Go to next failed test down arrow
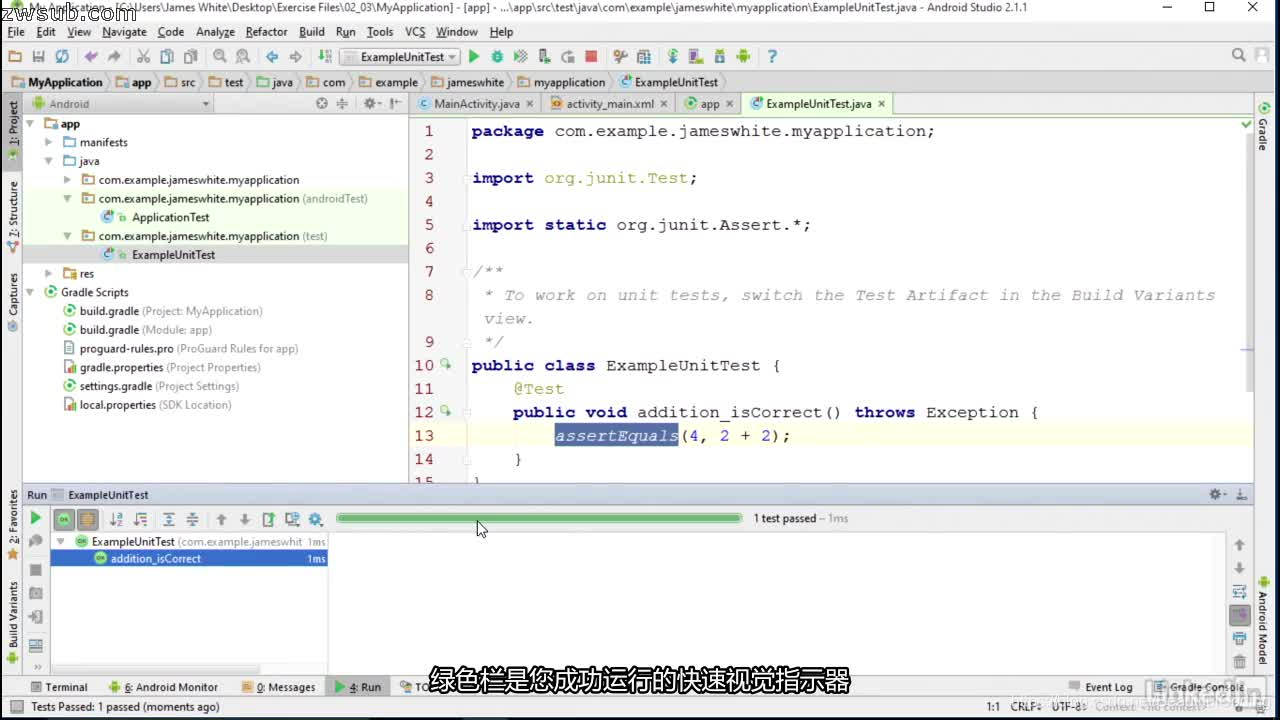 tap(244, 519)
